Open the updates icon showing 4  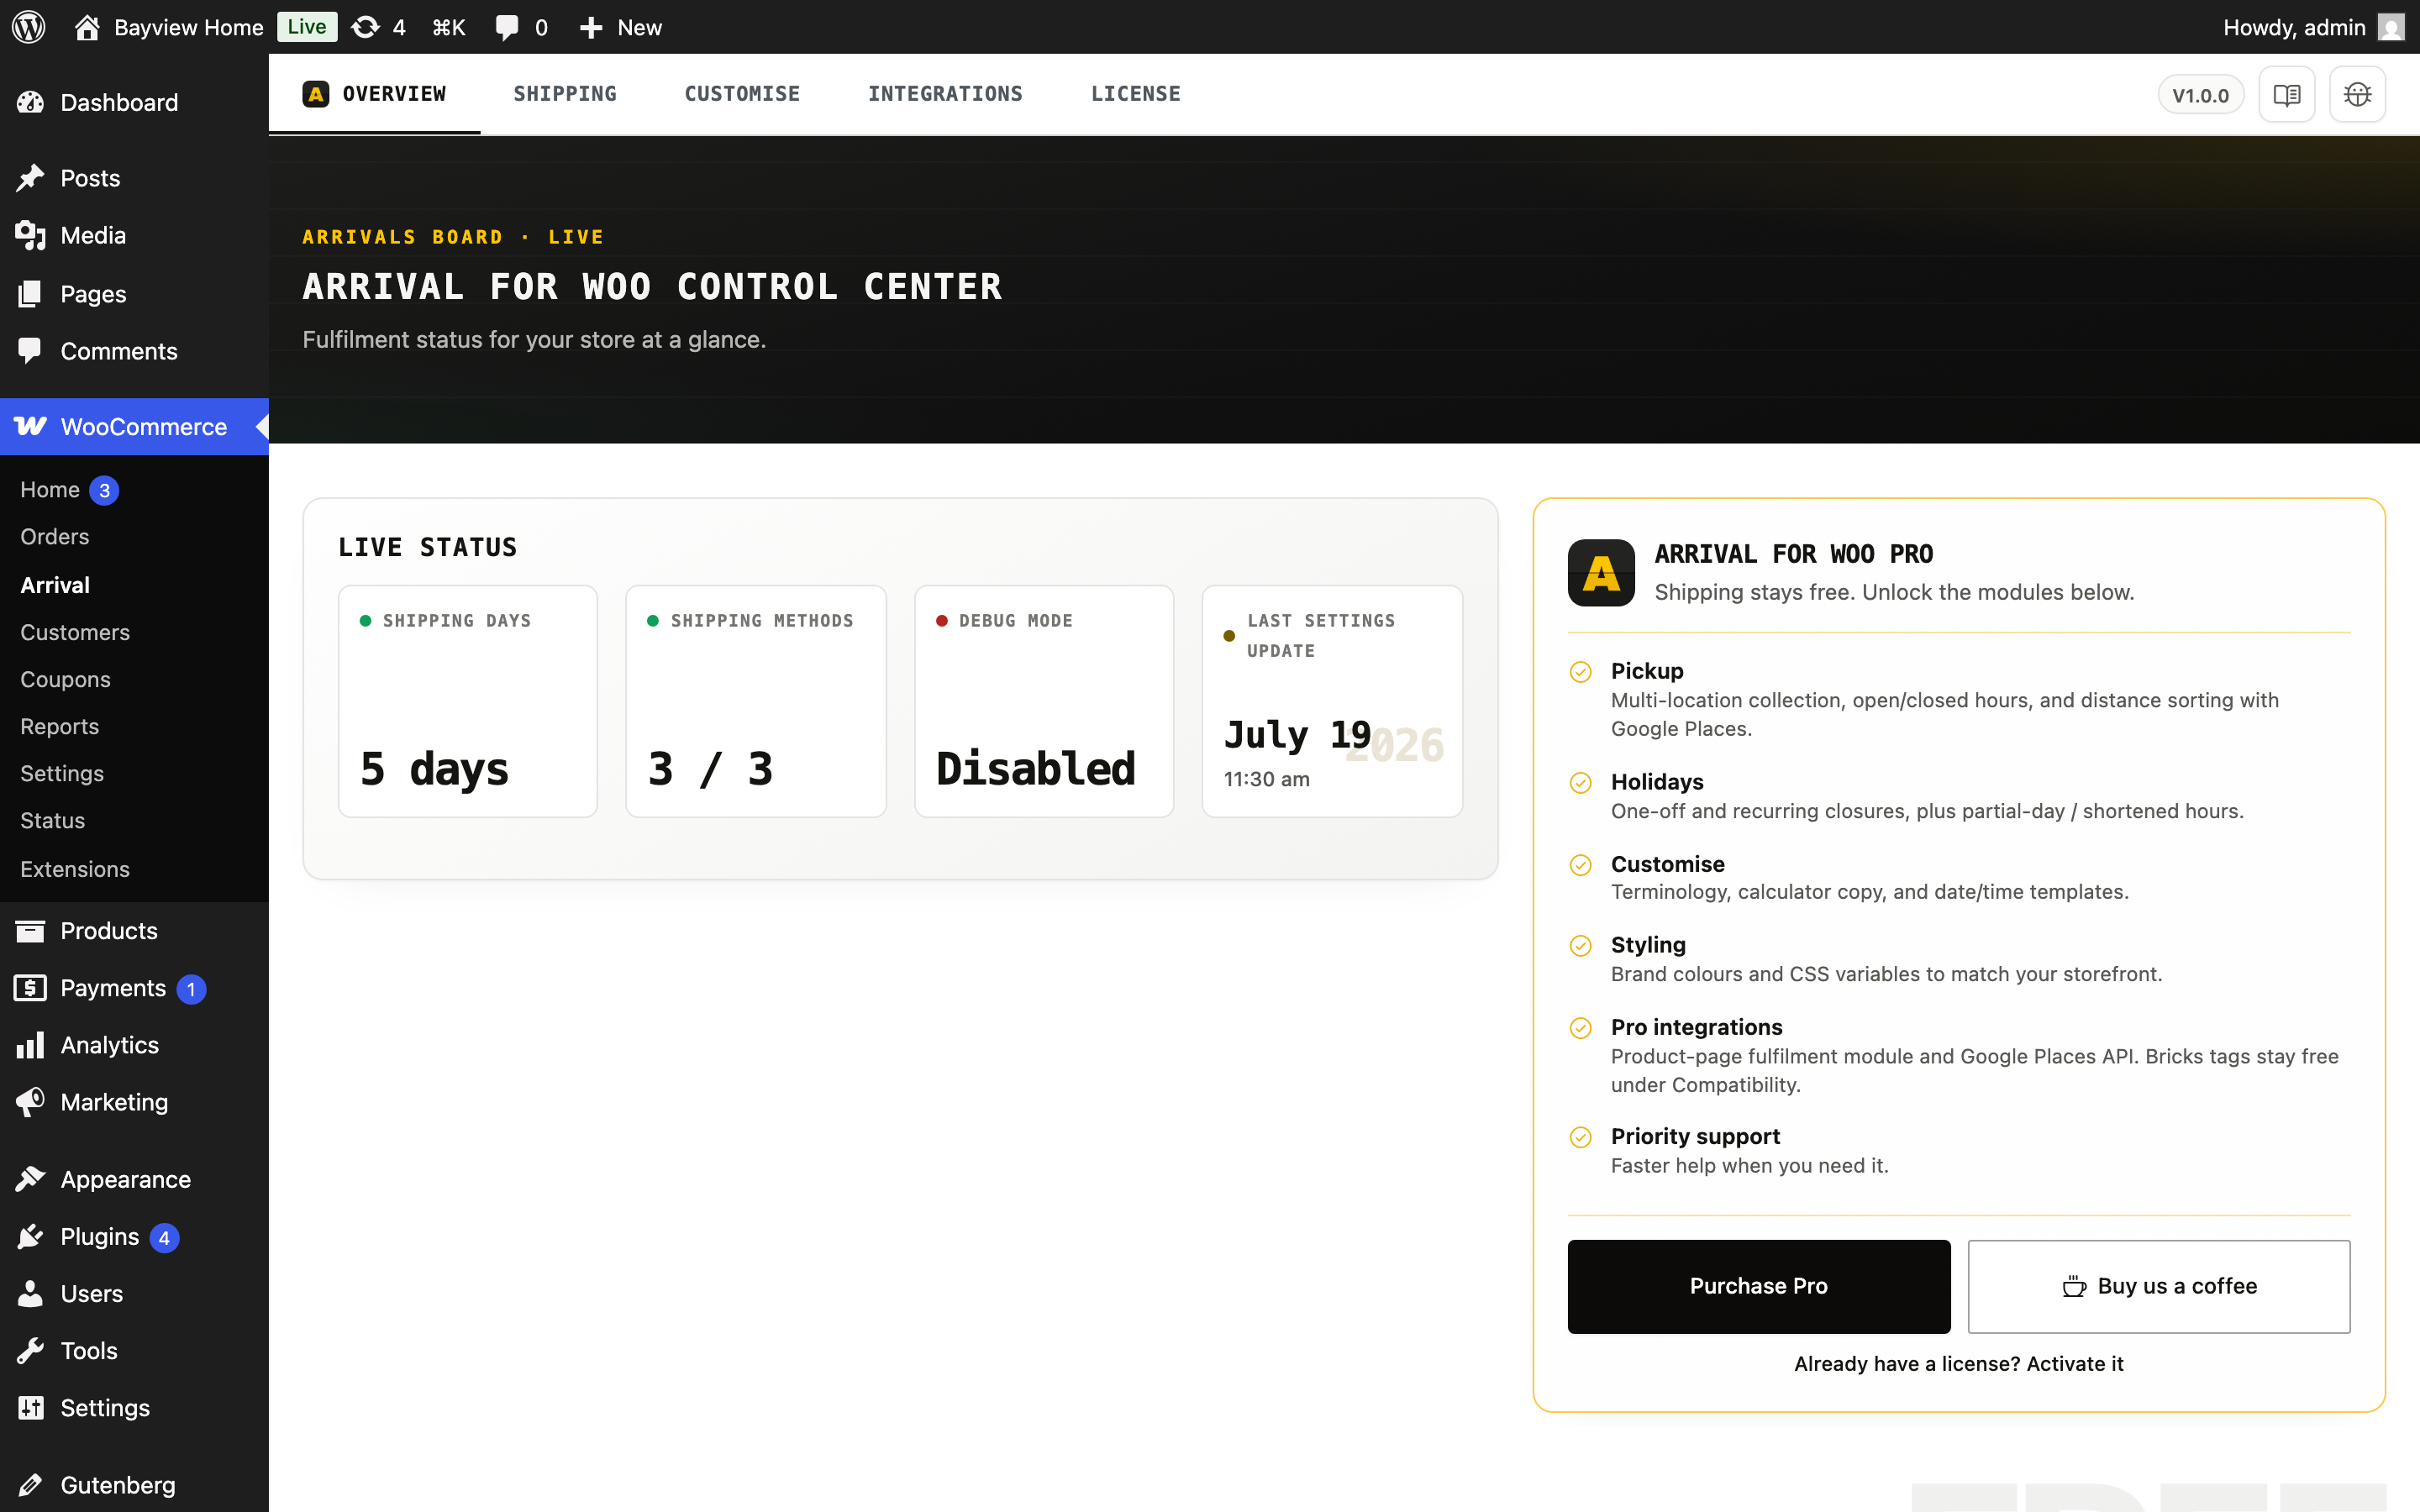378,27
